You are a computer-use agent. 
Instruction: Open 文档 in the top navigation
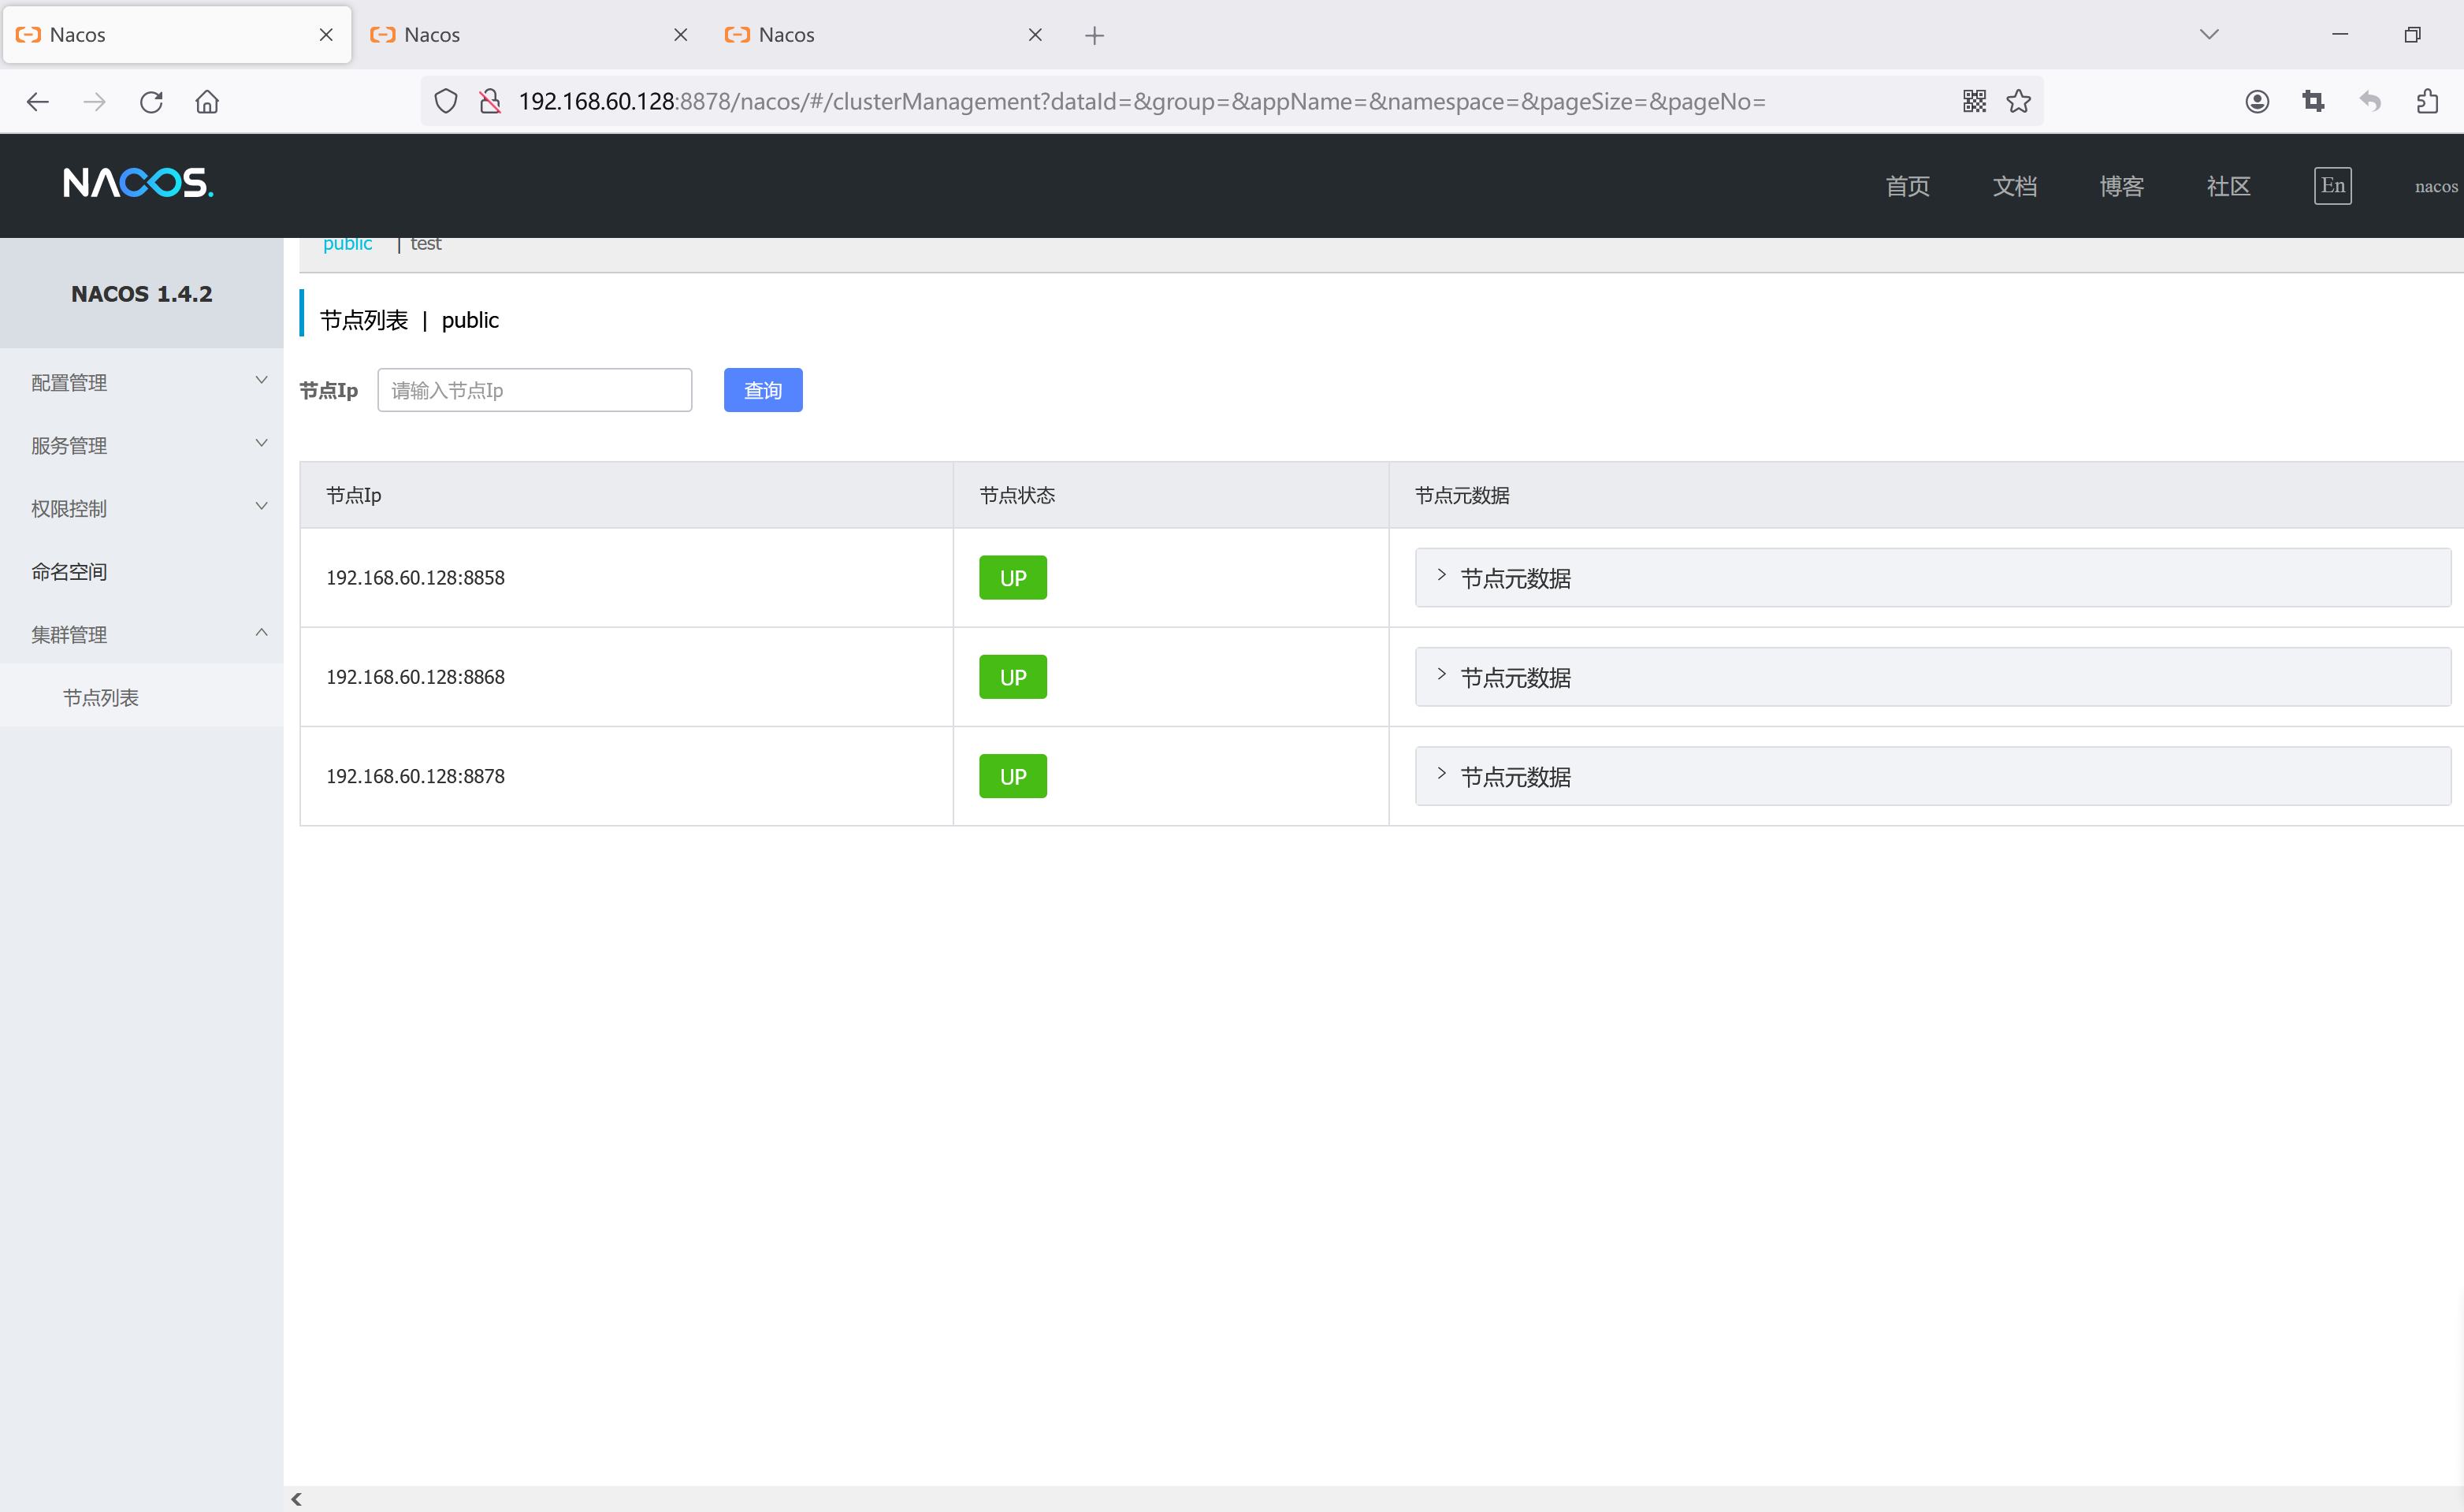pos(2015,186)
